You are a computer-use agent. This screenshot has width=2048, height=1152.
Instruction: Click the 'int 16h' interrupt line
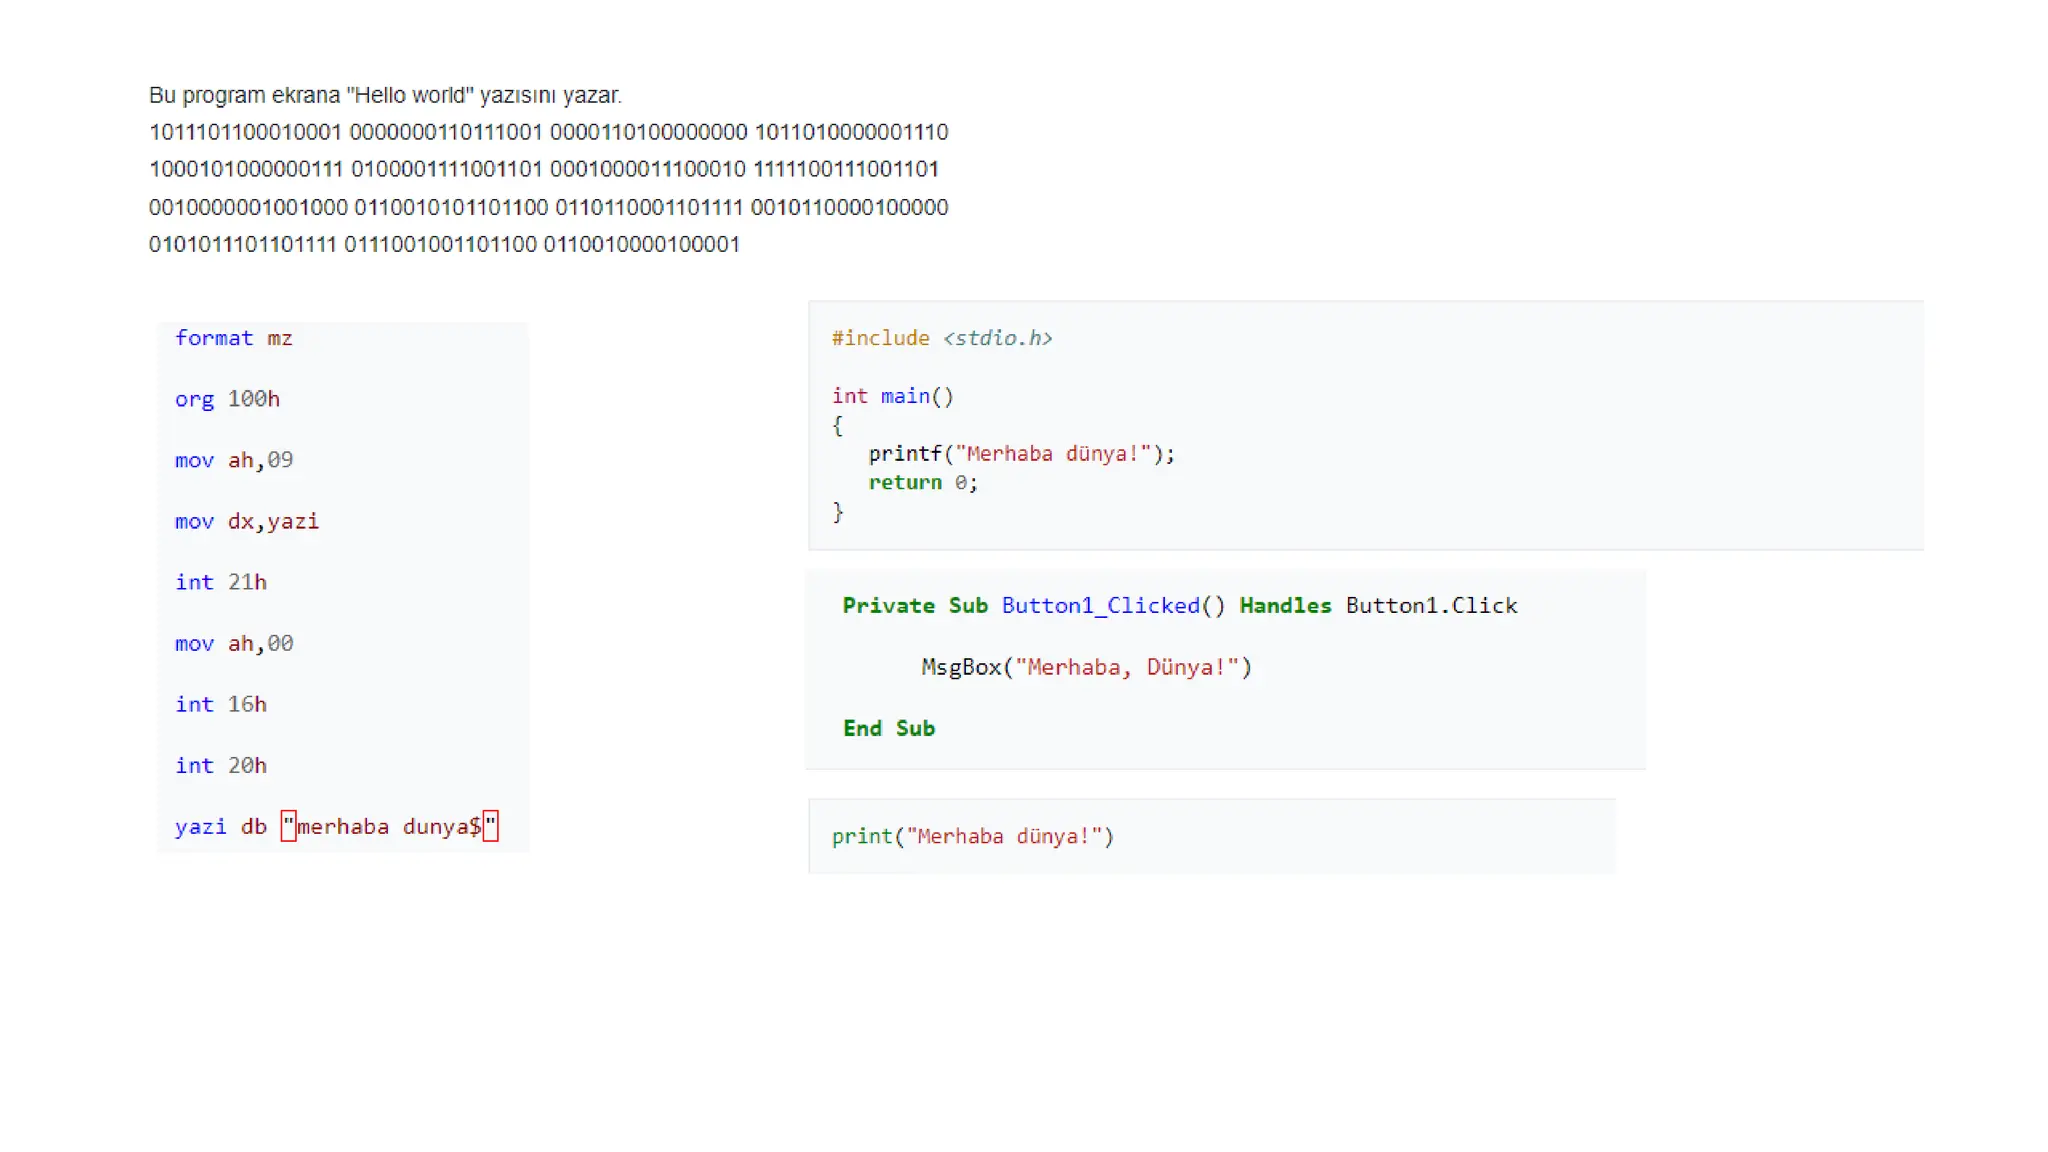tap(220, 704)
